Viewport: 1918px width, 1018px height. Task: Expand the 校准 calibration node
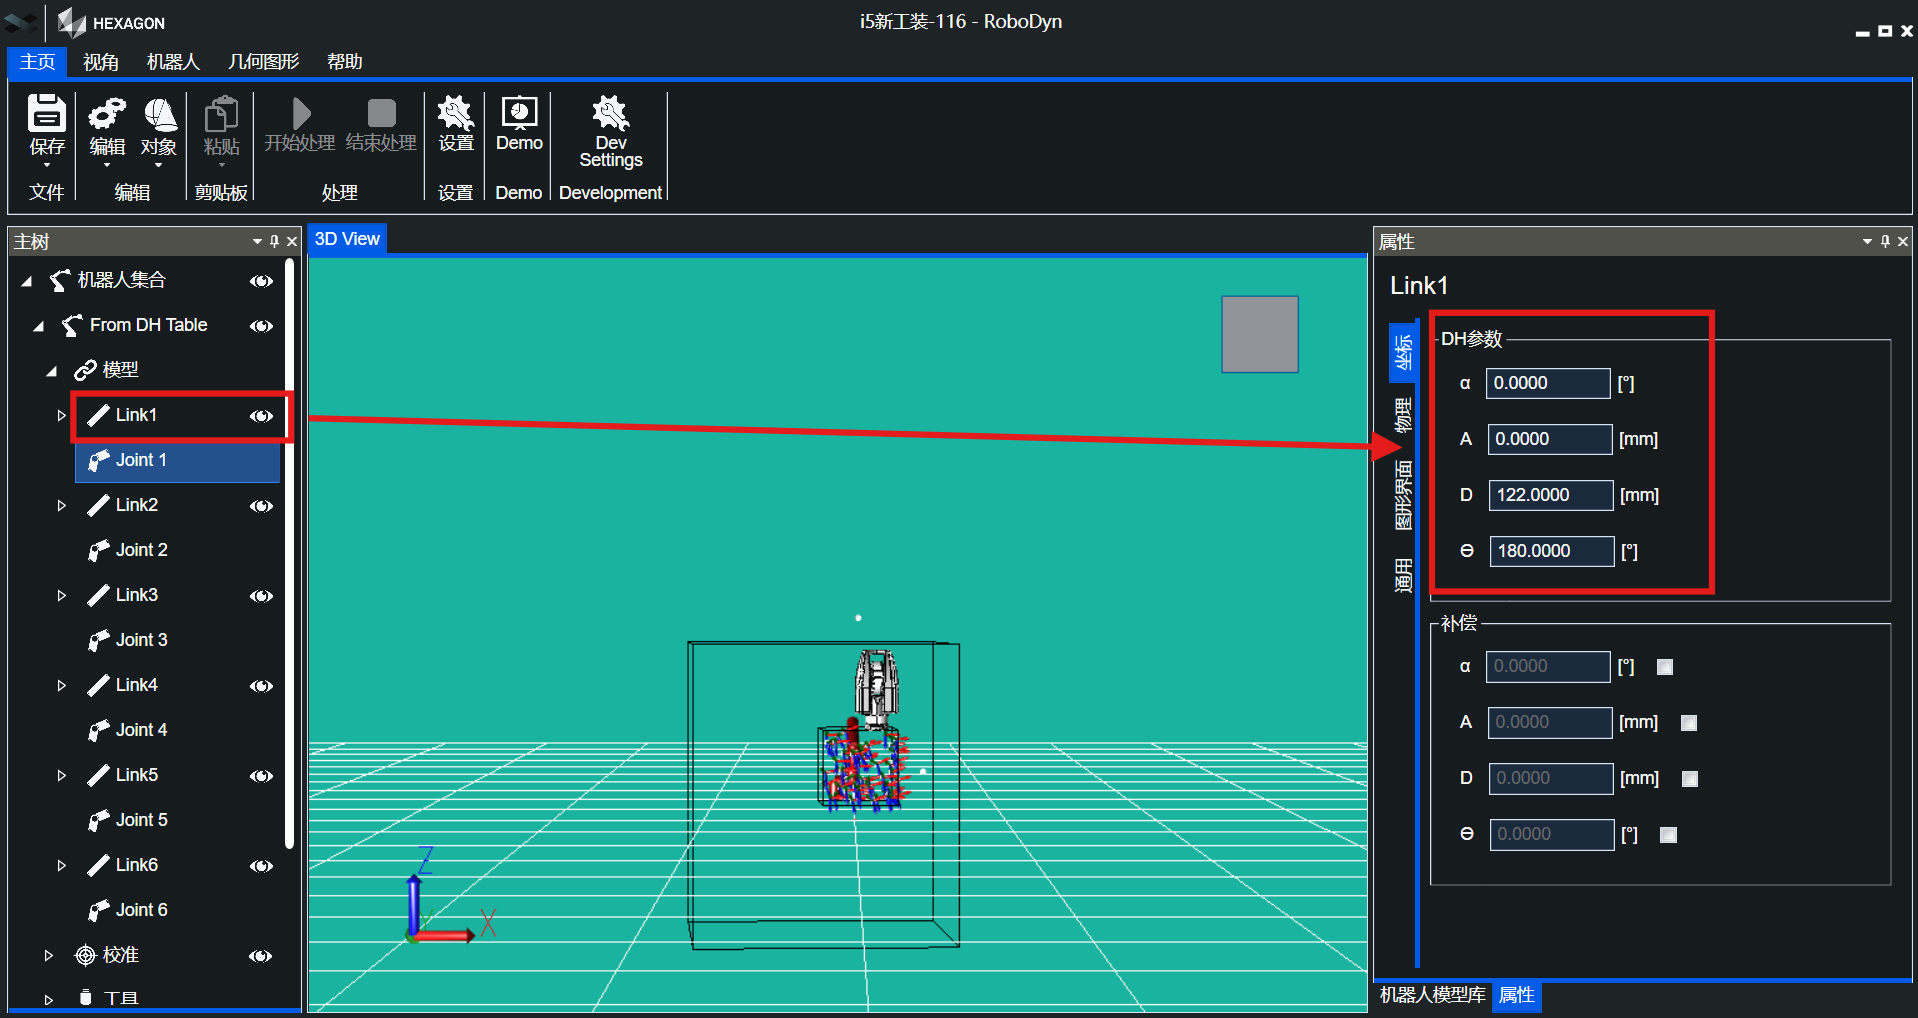48,956
